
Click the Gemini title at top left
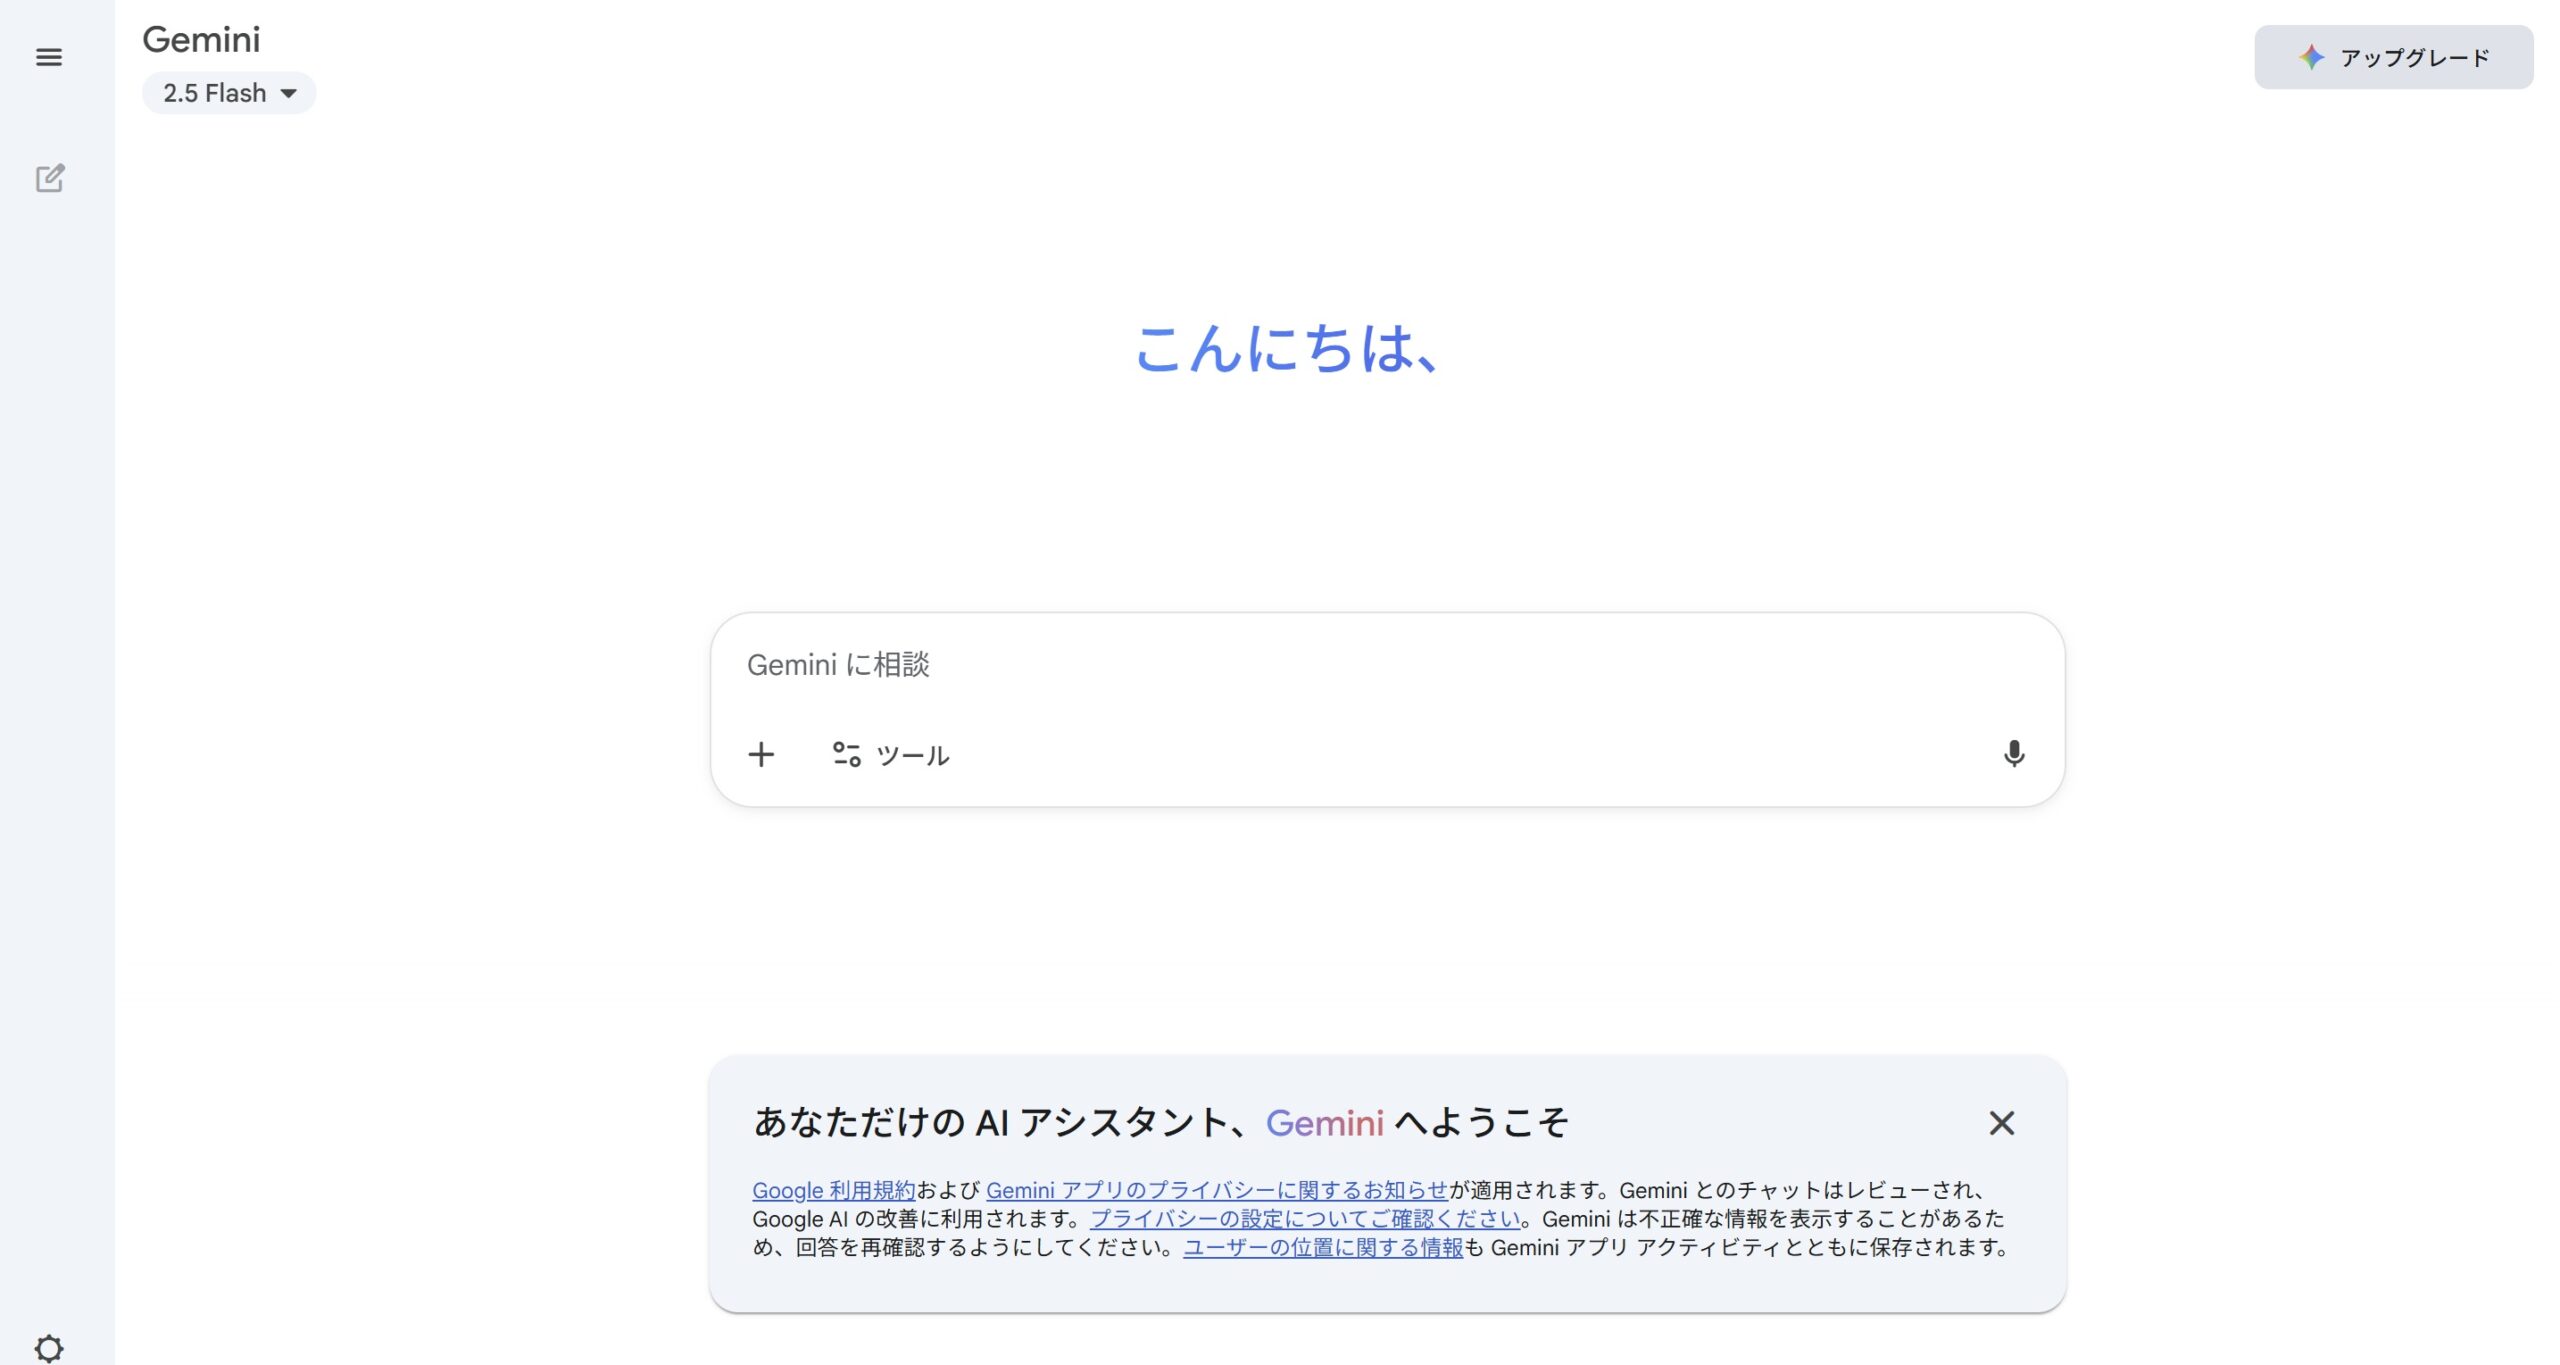201,39
